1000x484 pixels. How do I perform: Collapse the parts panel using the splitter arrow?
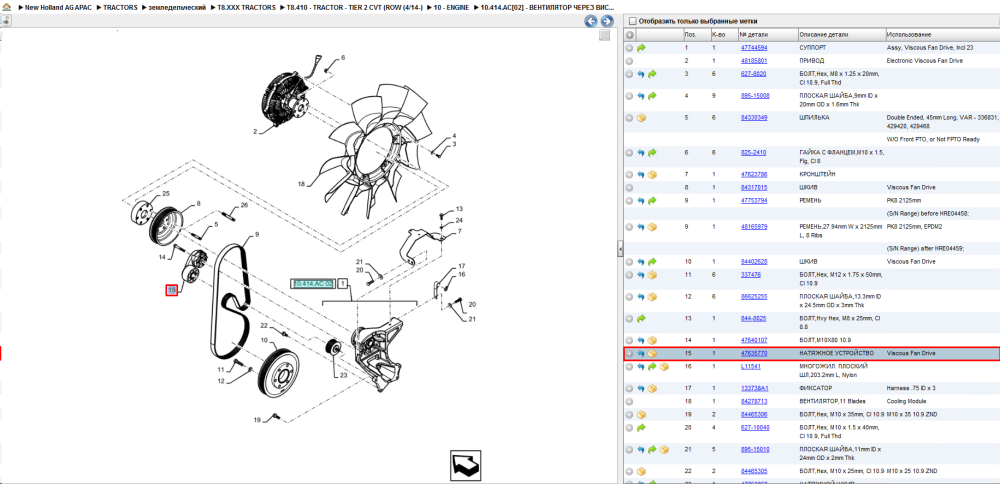(x=620, y=249)
